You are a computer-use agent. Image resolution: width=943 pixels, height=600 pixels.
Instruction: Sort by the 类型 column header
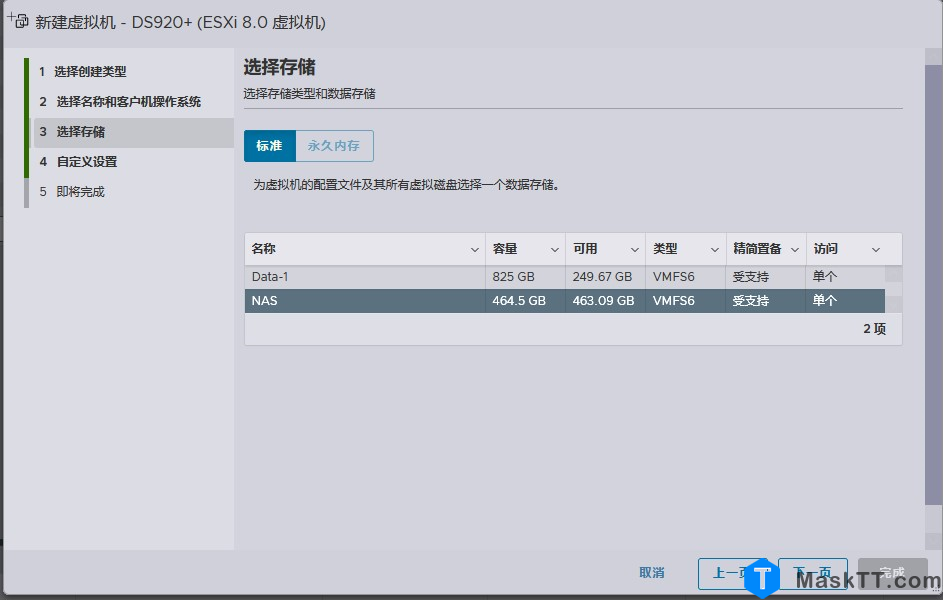click(665, 249)
